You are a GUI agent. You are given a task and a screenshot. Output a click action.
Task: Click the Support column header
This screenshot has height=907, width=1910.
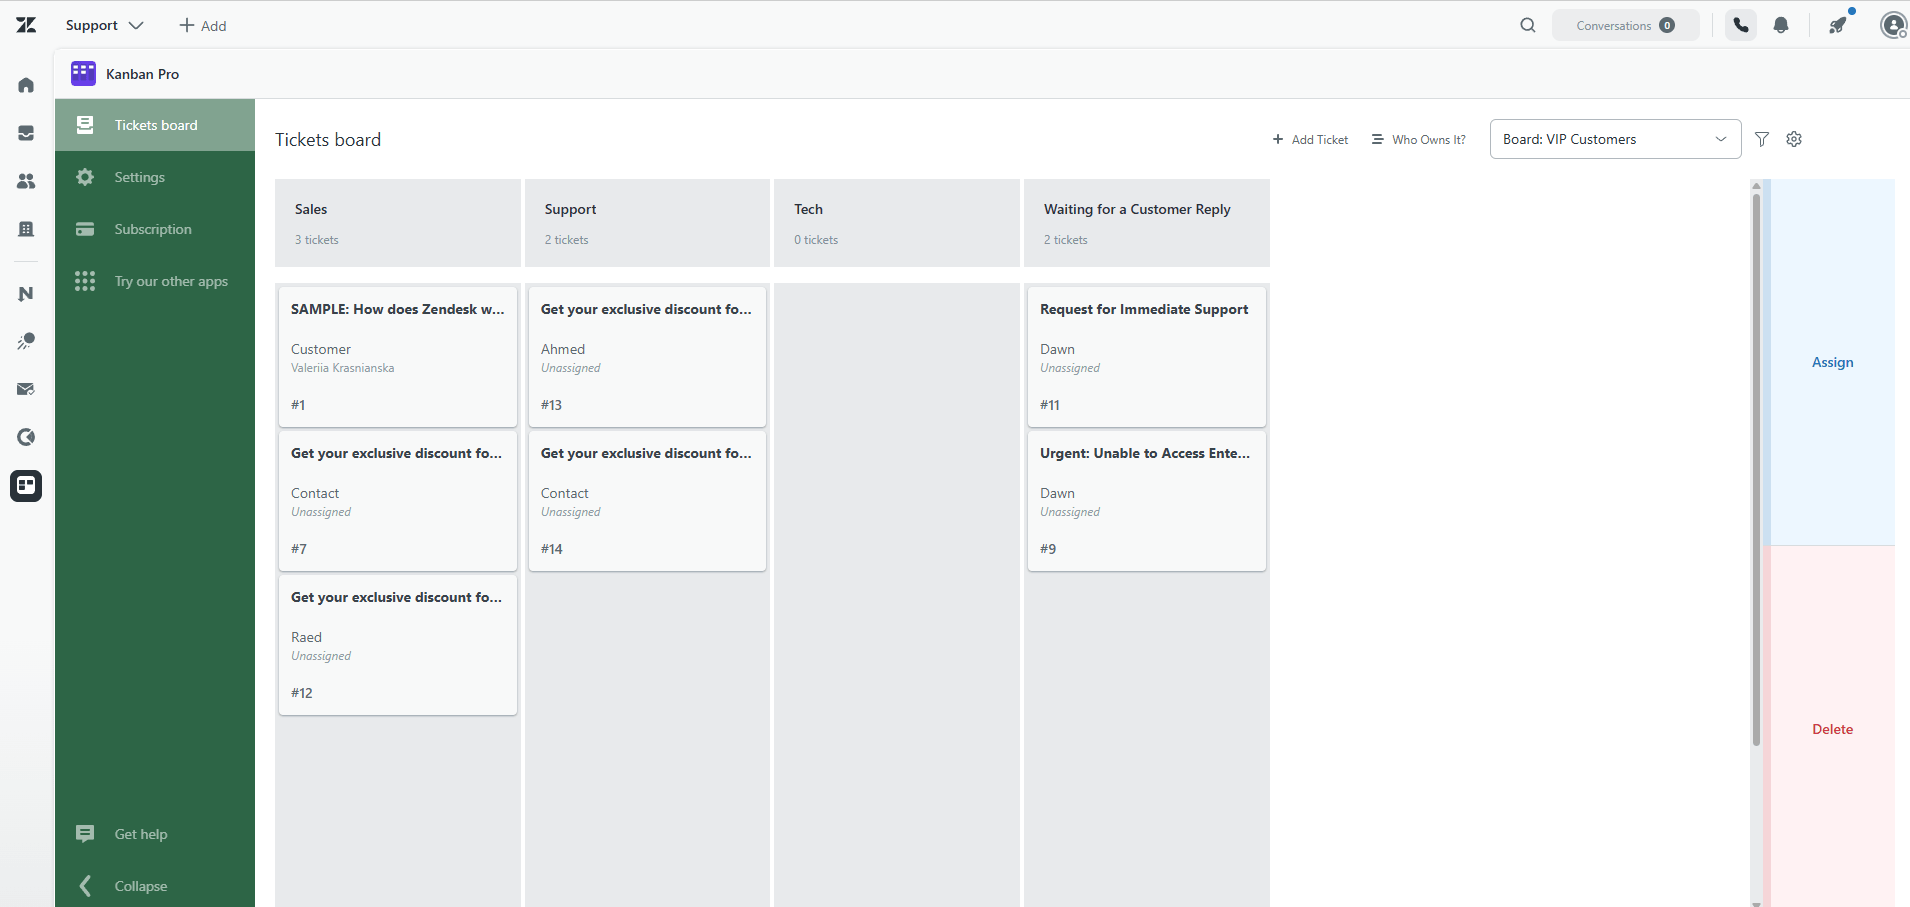pyautogui.click(x=647, y=223)
